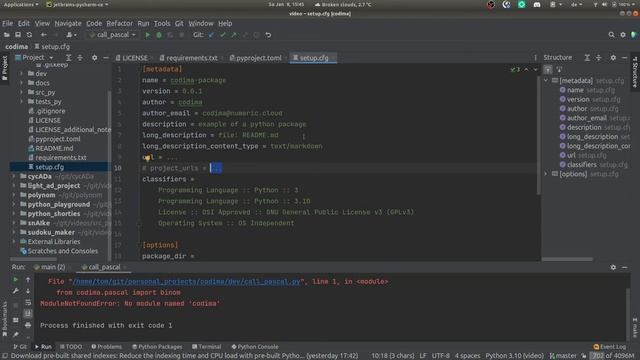Click up arrow in Run panel gutter
The height and width of the screenshot is (360, 640).
coord(28,280)
